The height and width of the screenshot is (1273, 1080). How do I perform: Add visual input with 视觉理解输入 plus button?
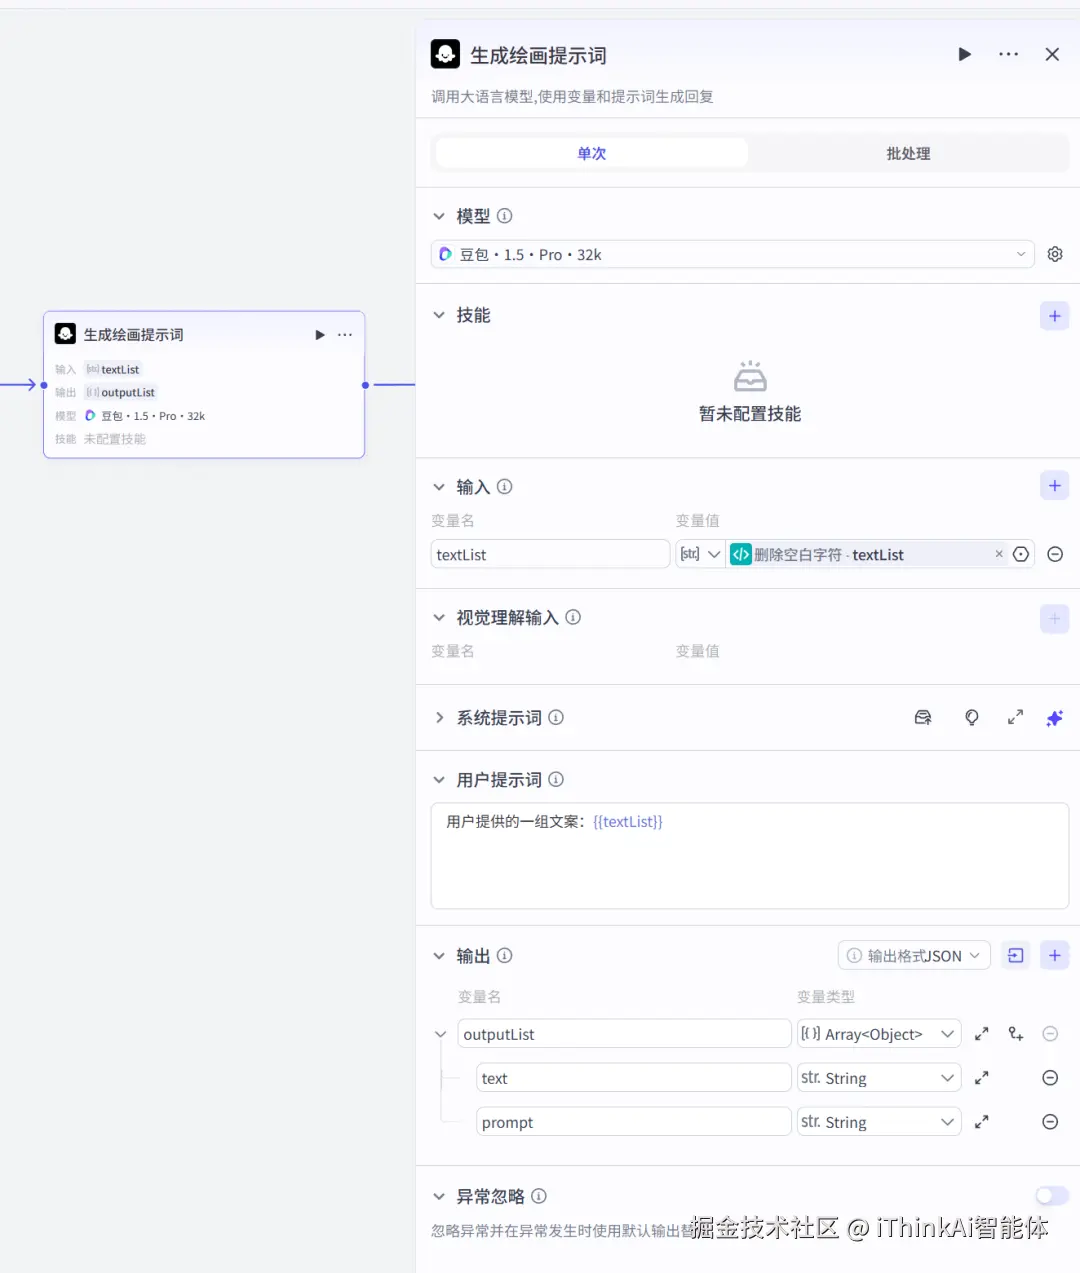(1054, 619)
